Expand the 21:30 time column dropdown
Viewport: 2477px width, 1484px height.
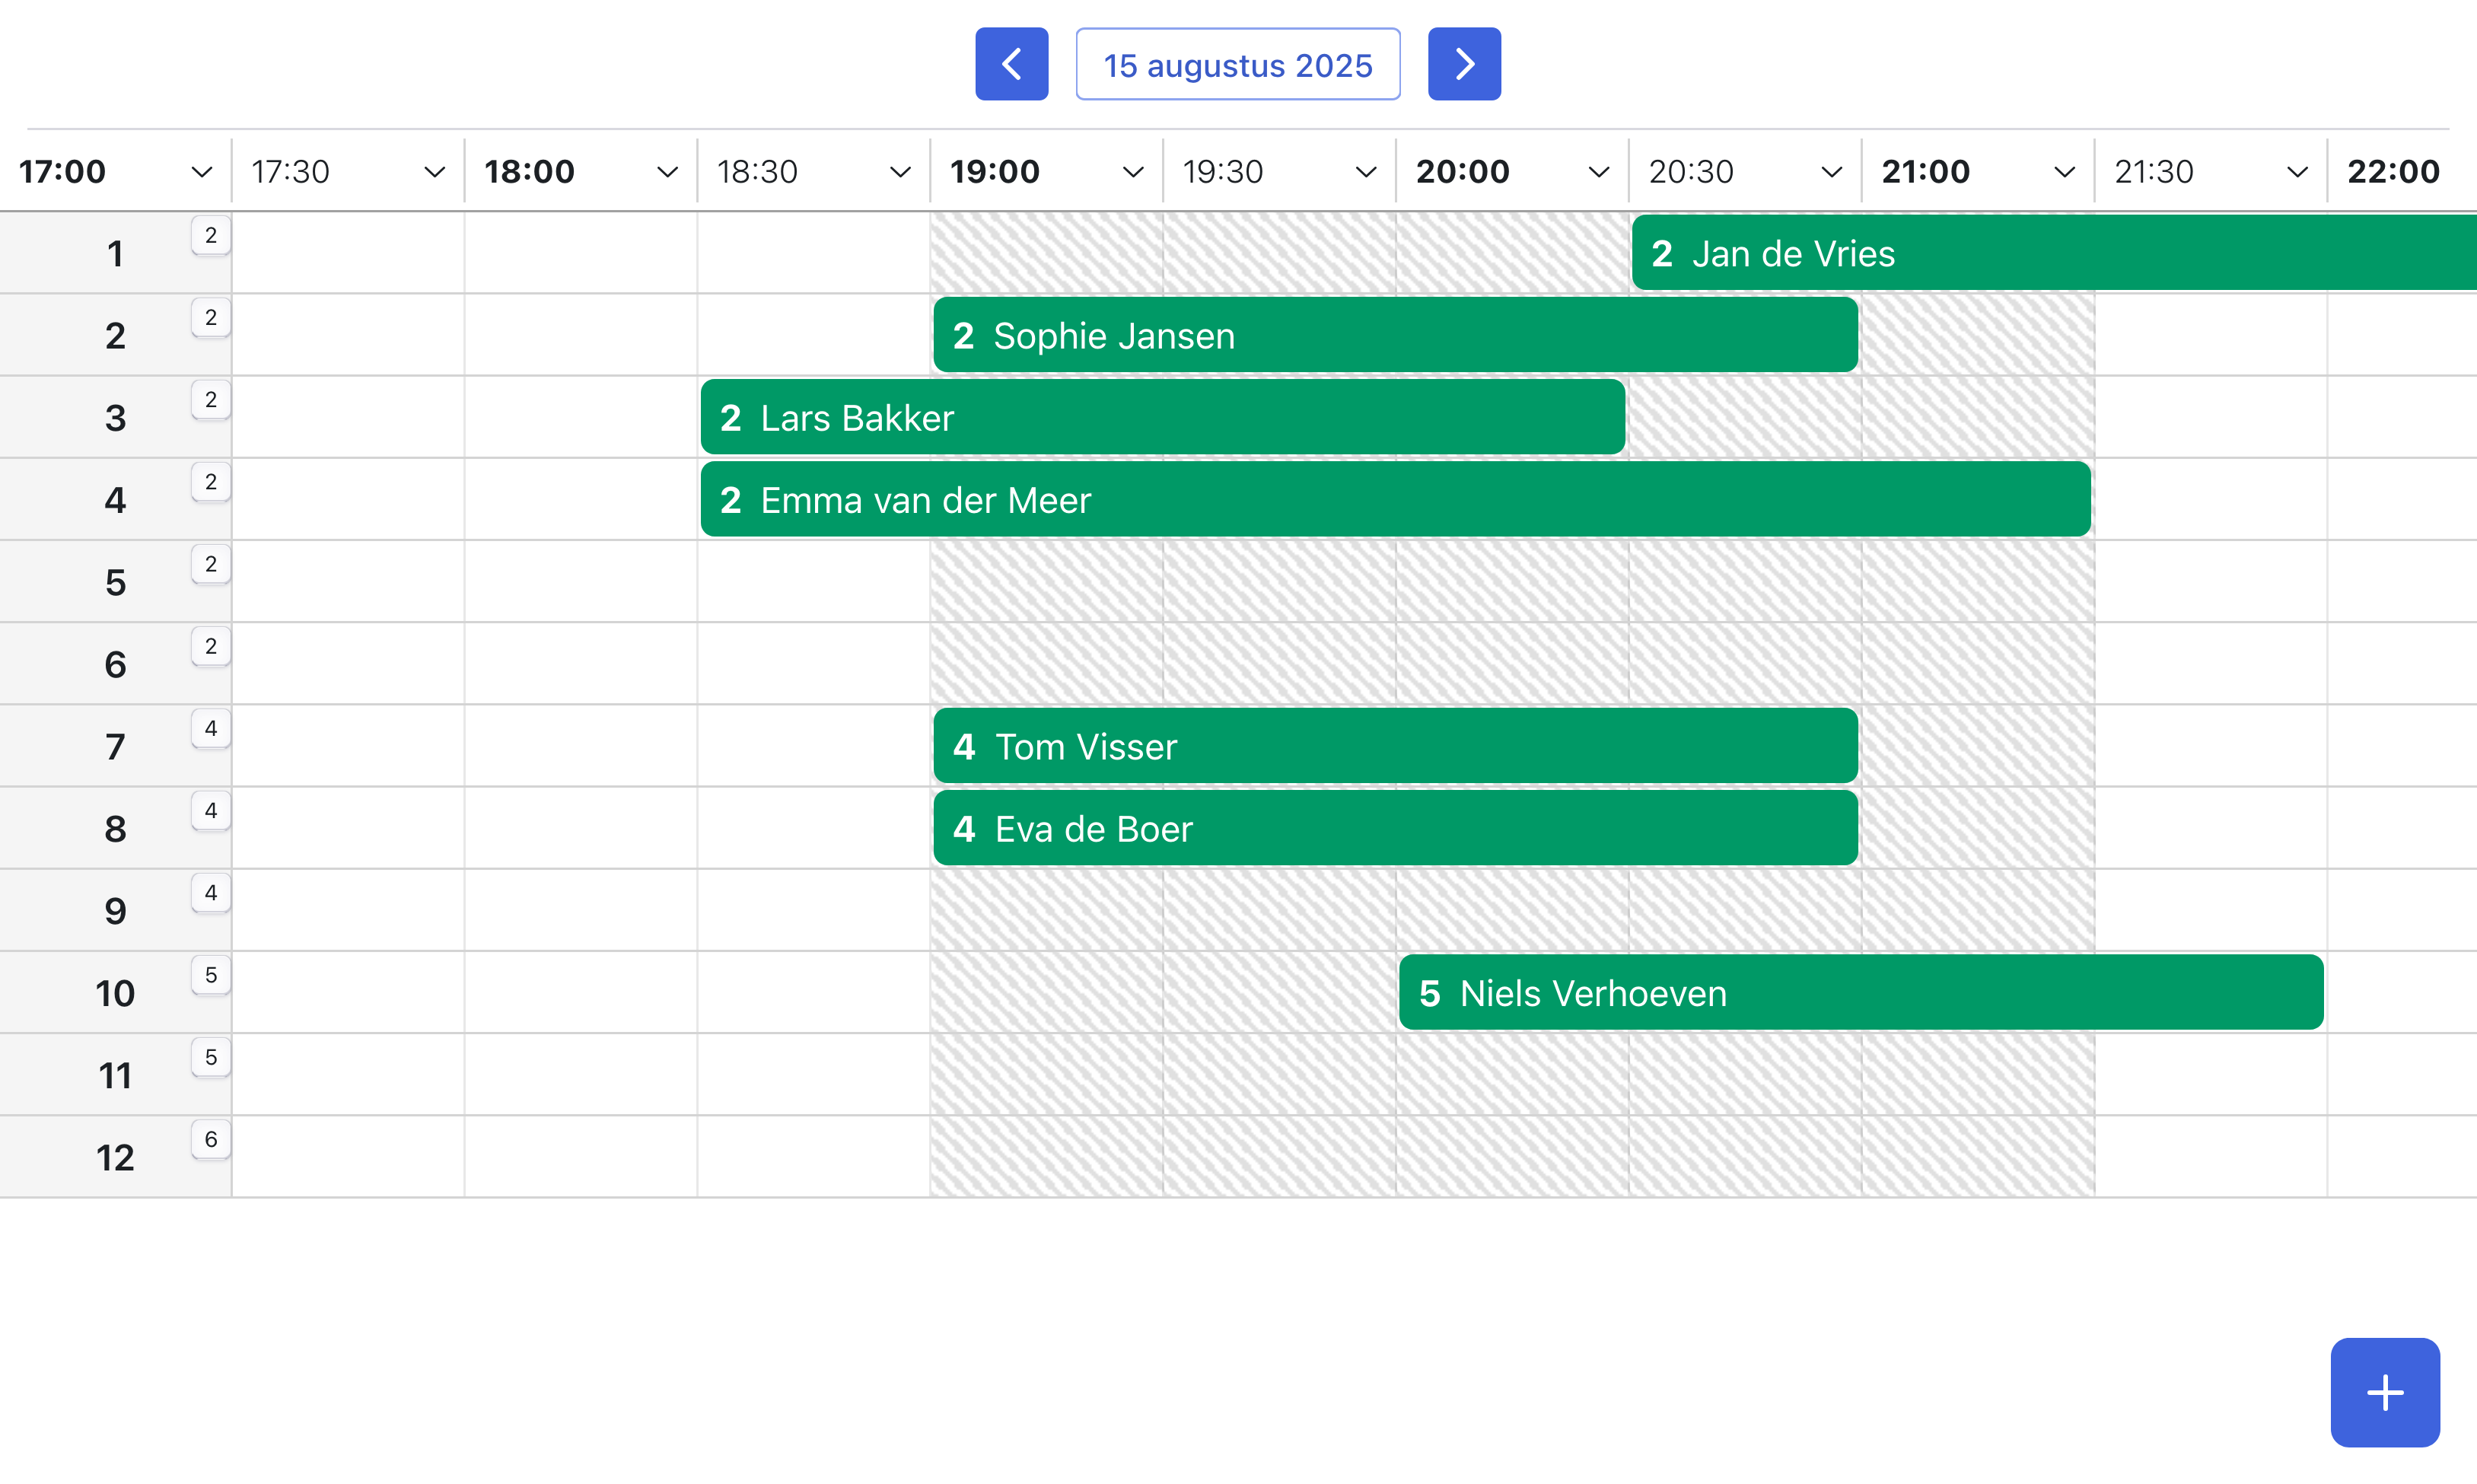pyautogui.click(x=2297, y=172)
